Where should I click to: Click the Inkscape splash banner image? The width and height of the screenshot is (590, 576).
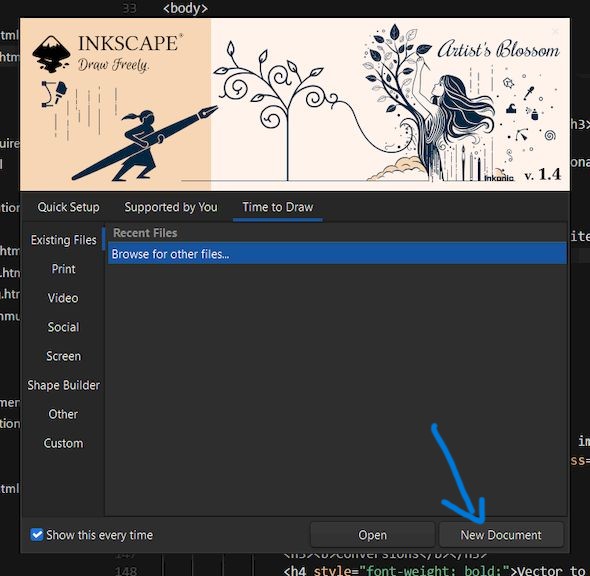[x=295, y=104]
